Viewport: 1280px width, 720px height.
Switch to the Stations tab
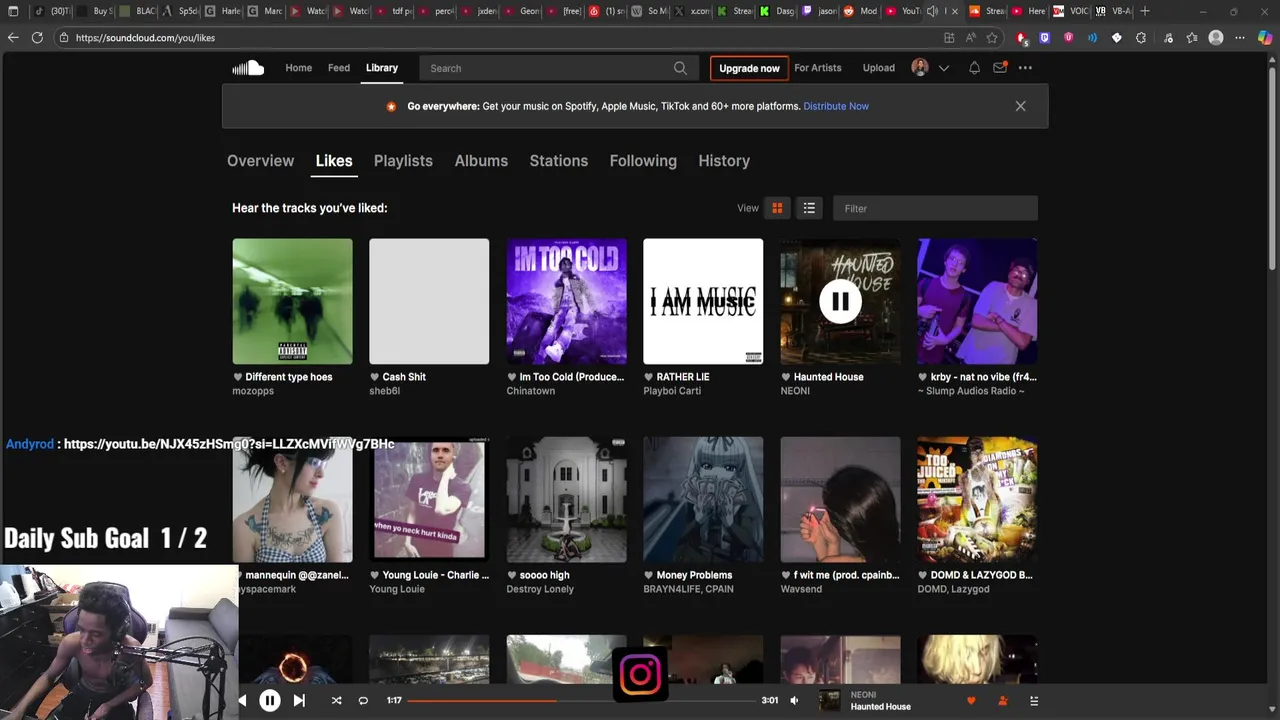pyautogui.click(x=558, y=161)
